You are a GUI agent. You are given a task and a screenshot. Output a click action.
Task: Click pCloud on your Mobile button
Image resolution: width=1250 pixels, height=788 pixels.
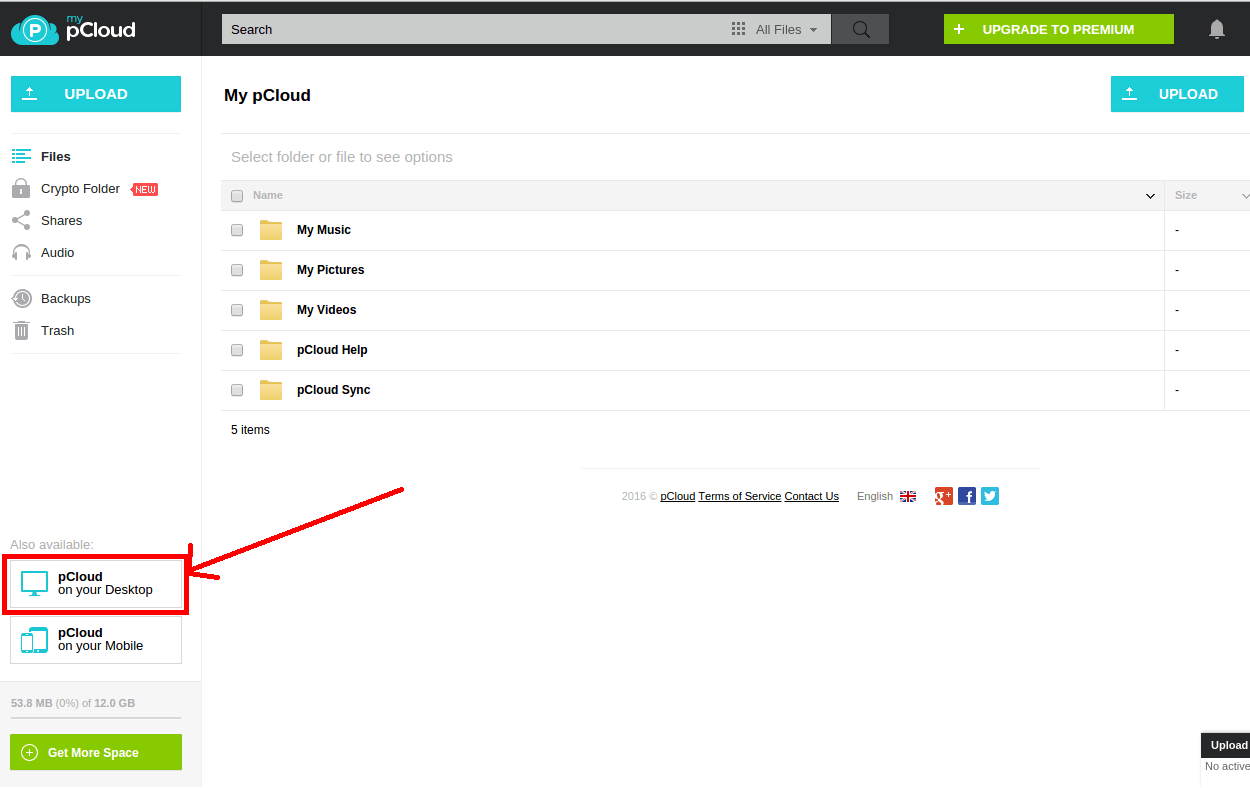click(x=96, y=640)
